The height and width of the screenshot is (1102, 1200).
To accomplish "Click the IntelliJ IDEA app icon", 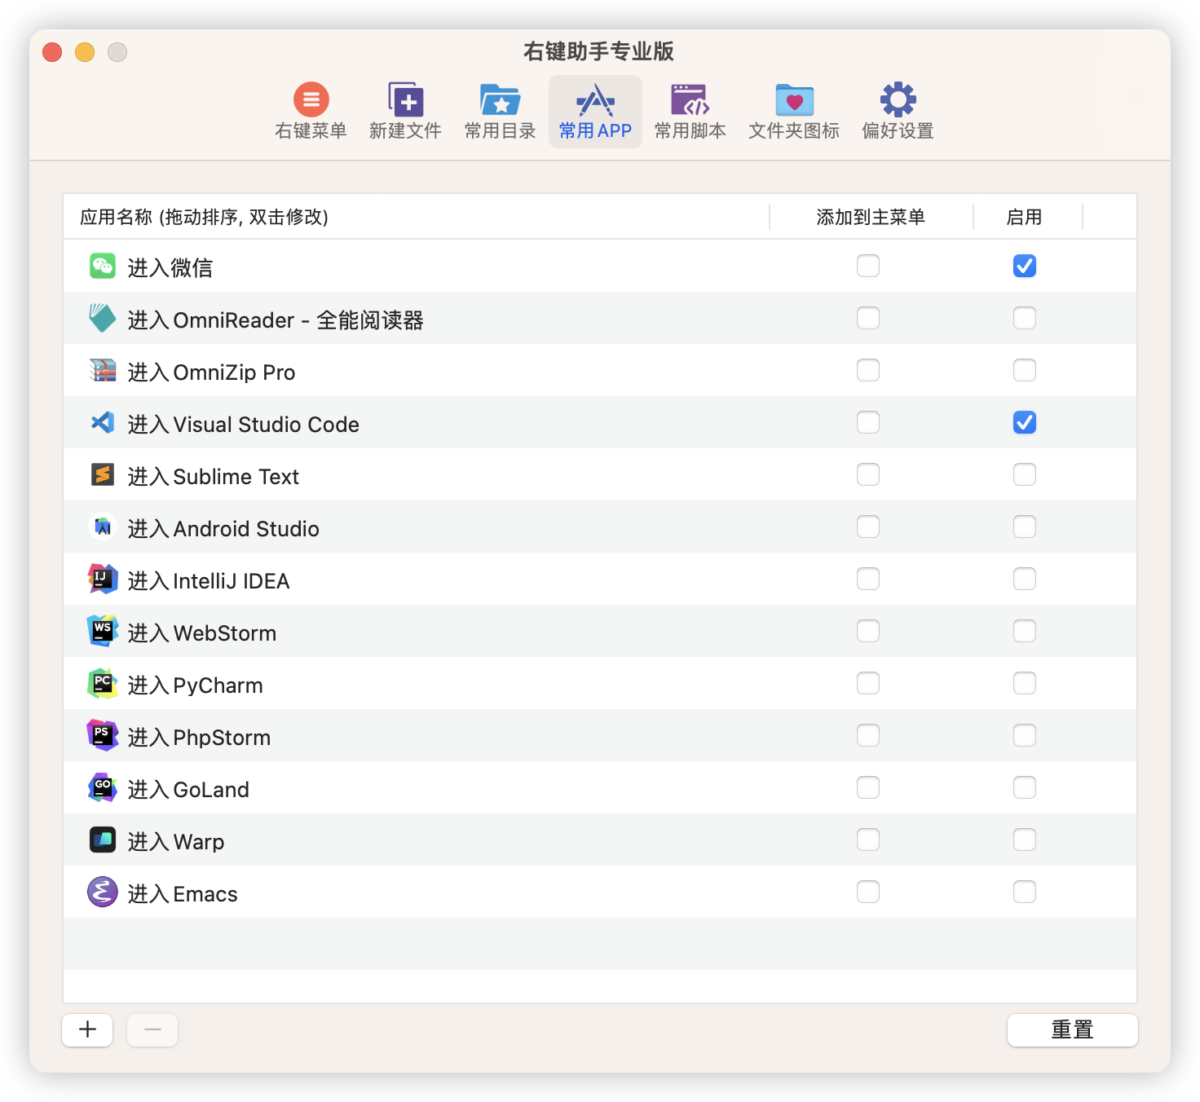I will tap(103, 579).
